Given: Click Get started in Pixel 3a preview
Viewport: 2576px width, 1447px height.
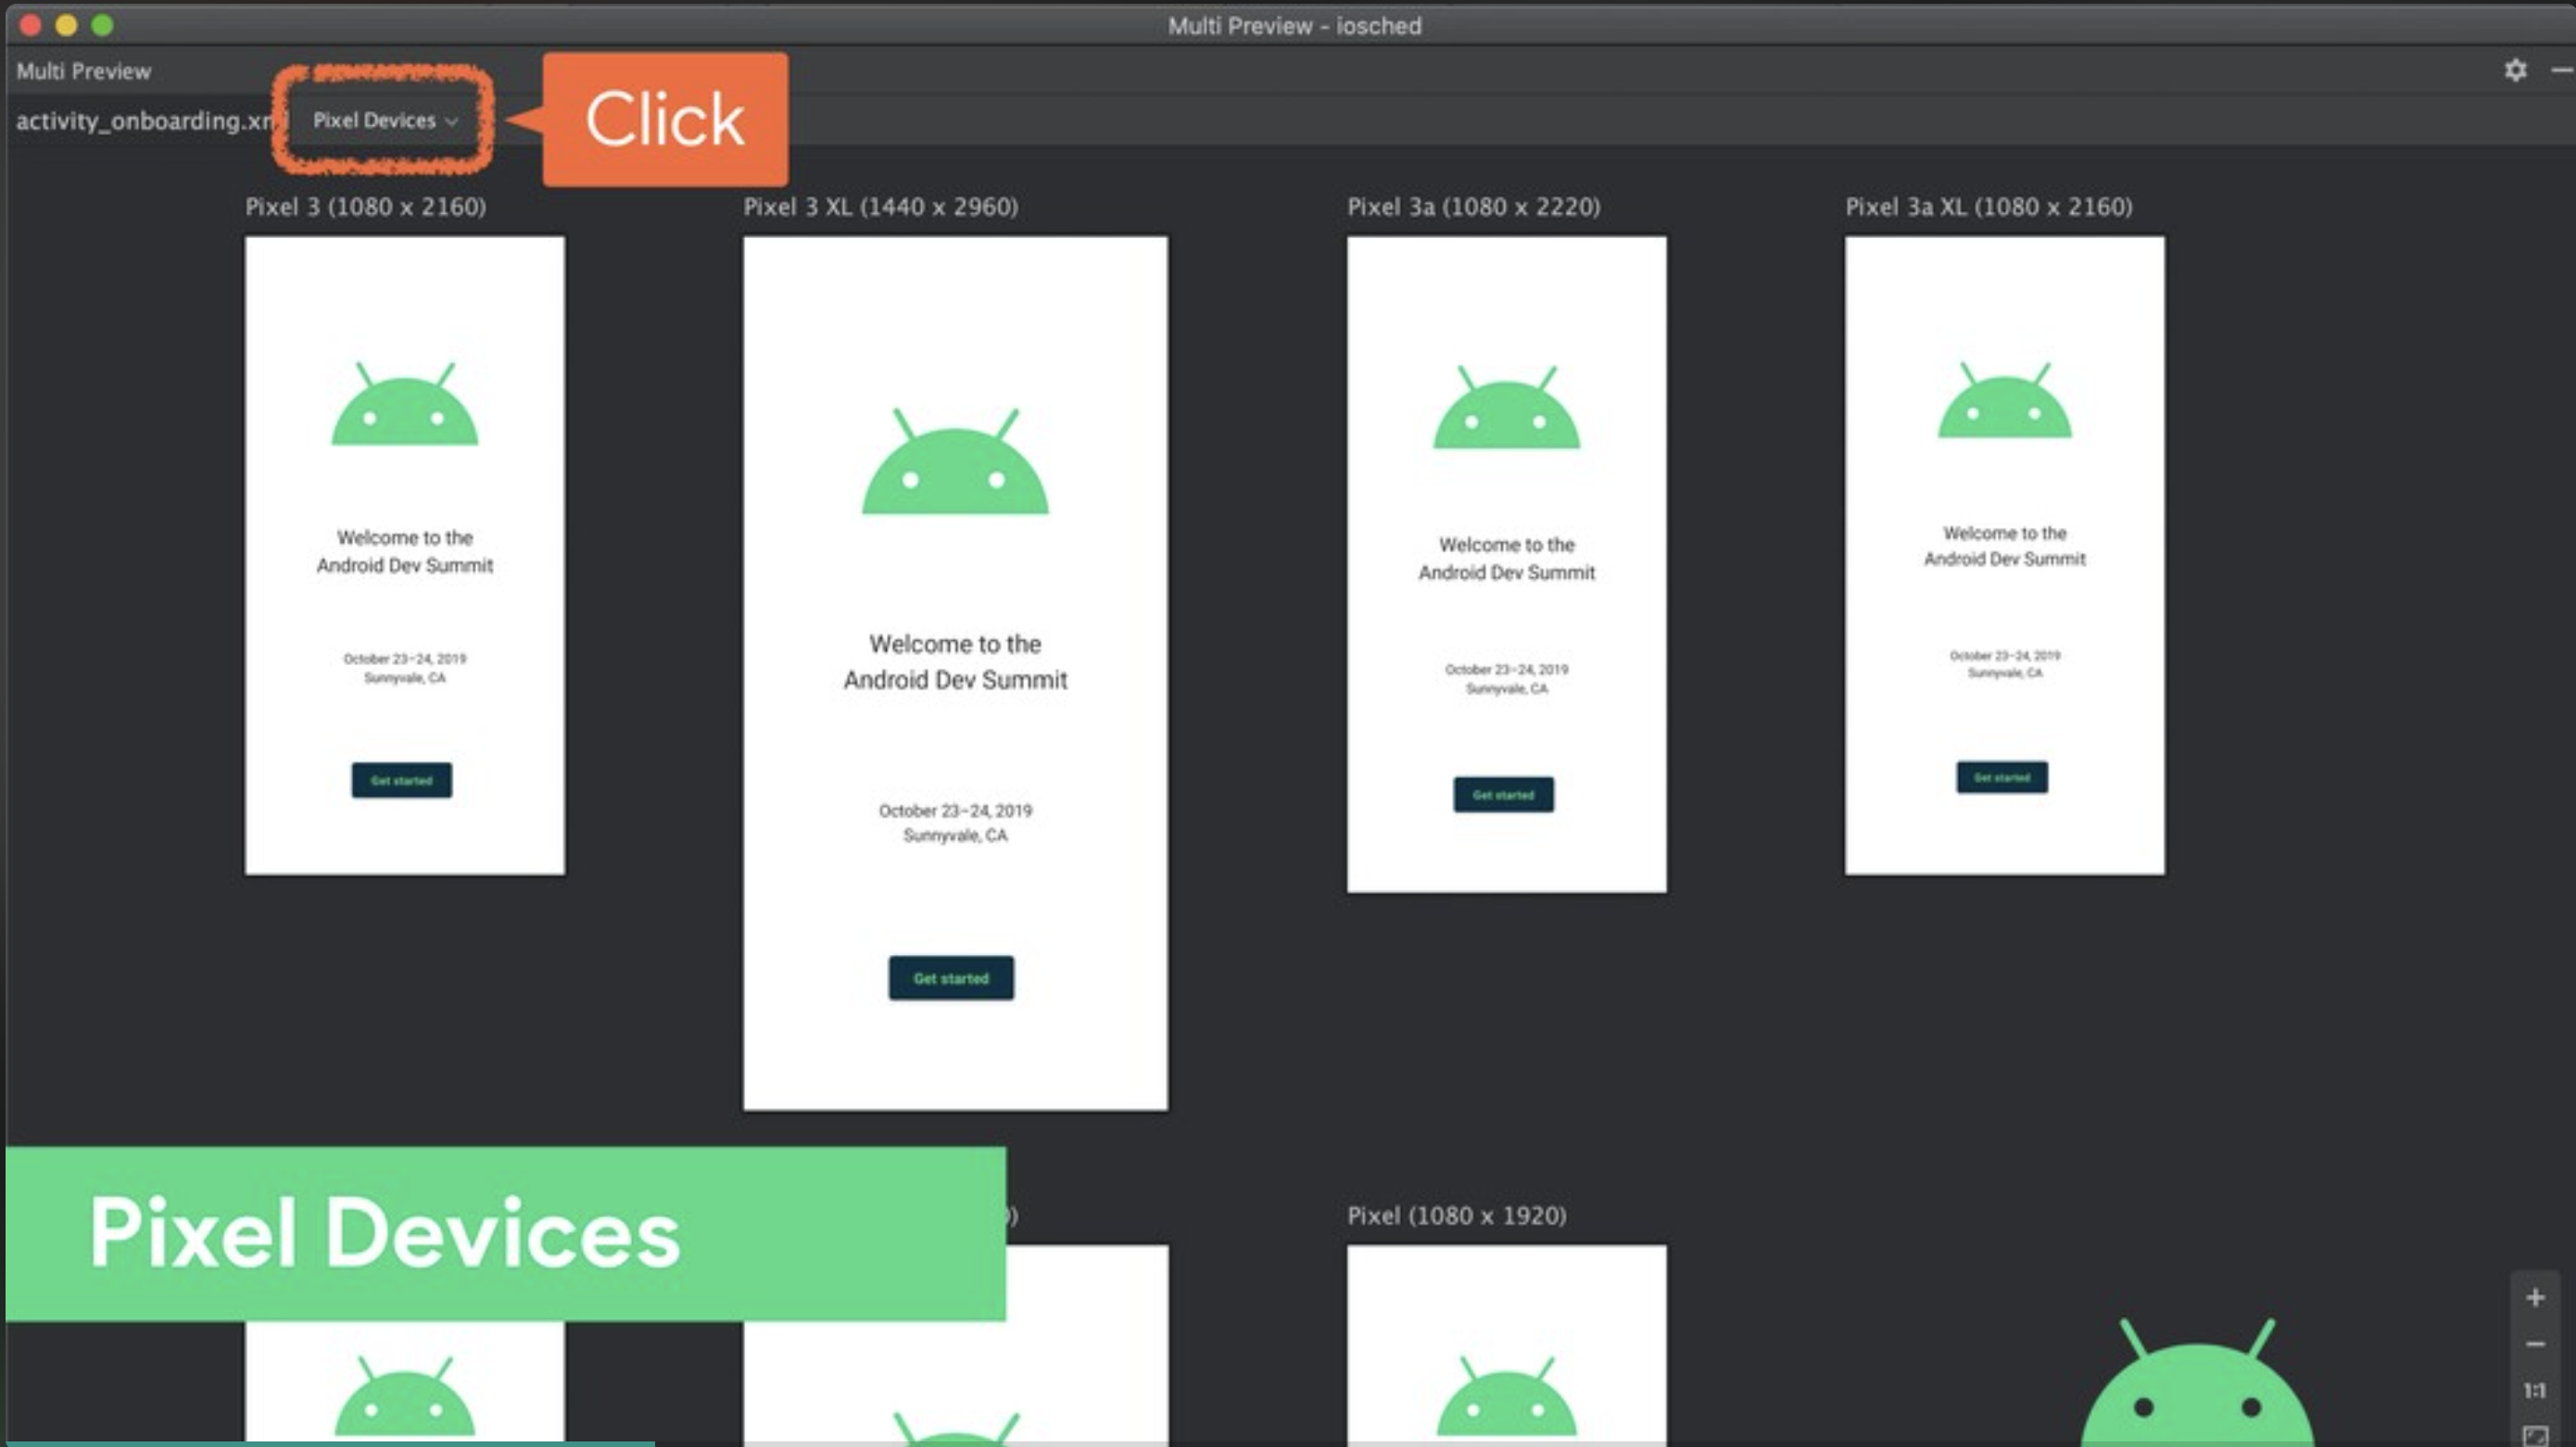Looking at the screenshot, I should [x=1502, y=795].
